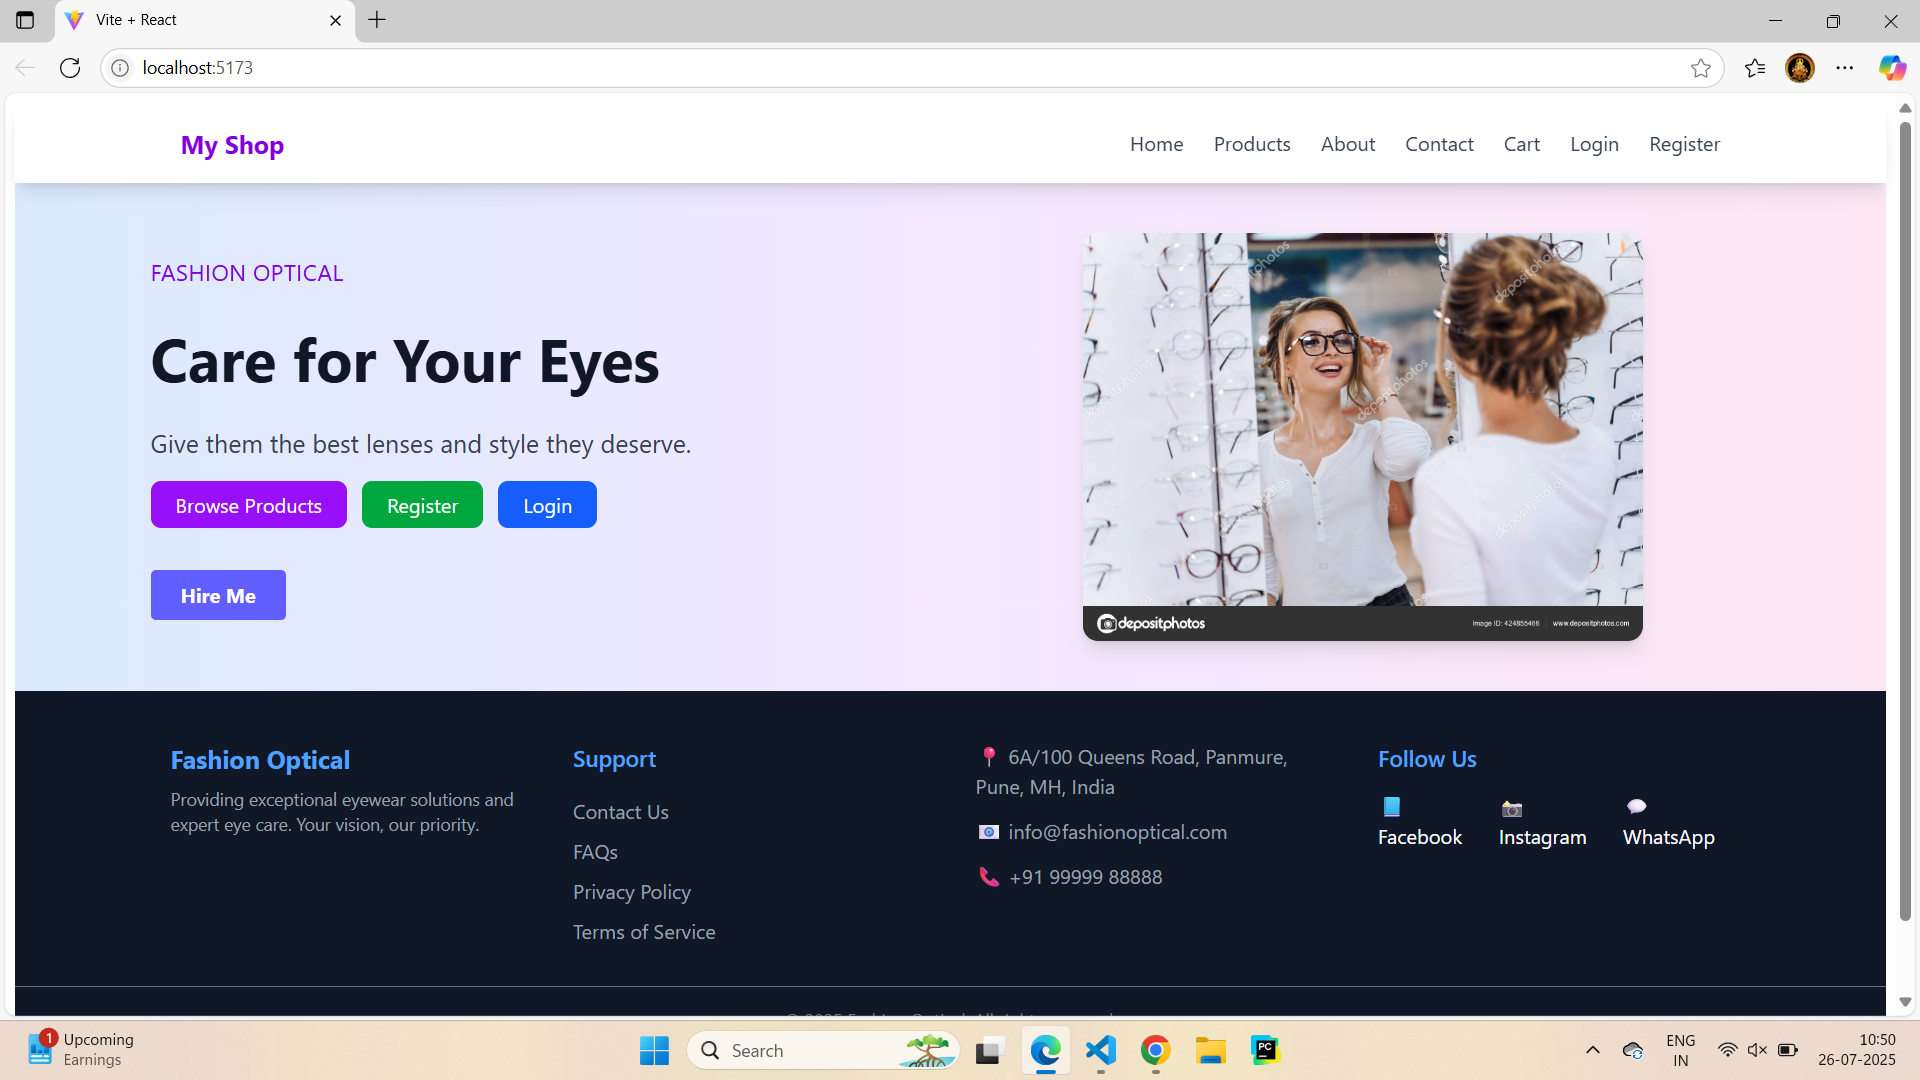Select Products in the navigation bar

coord(1251,144)
